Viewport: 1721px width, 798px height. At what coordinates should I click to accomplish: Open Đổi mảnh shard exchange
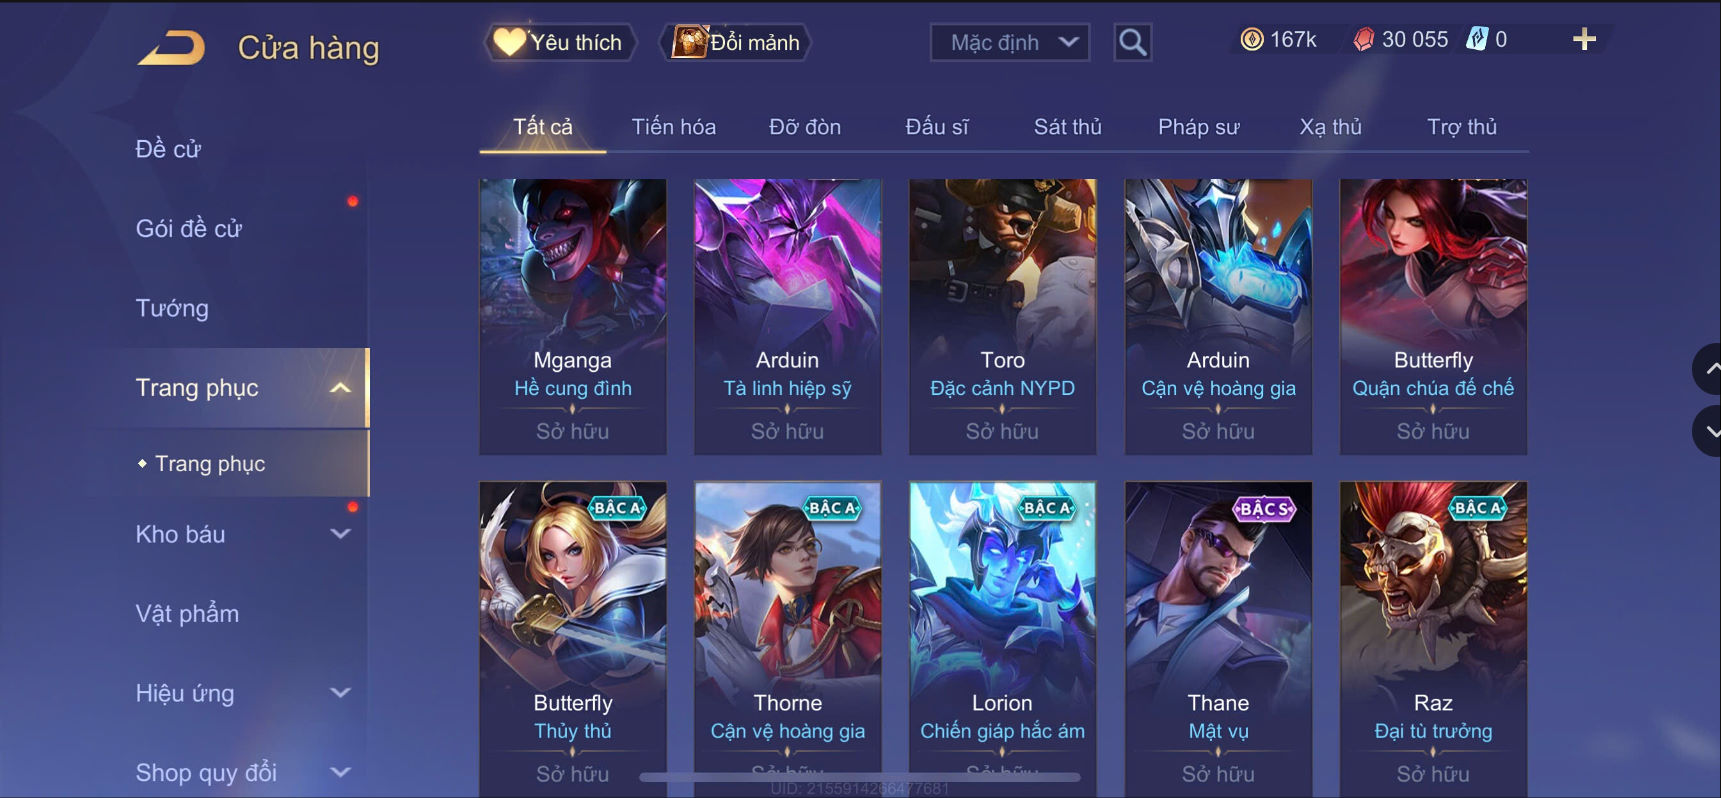pos(735,42)
